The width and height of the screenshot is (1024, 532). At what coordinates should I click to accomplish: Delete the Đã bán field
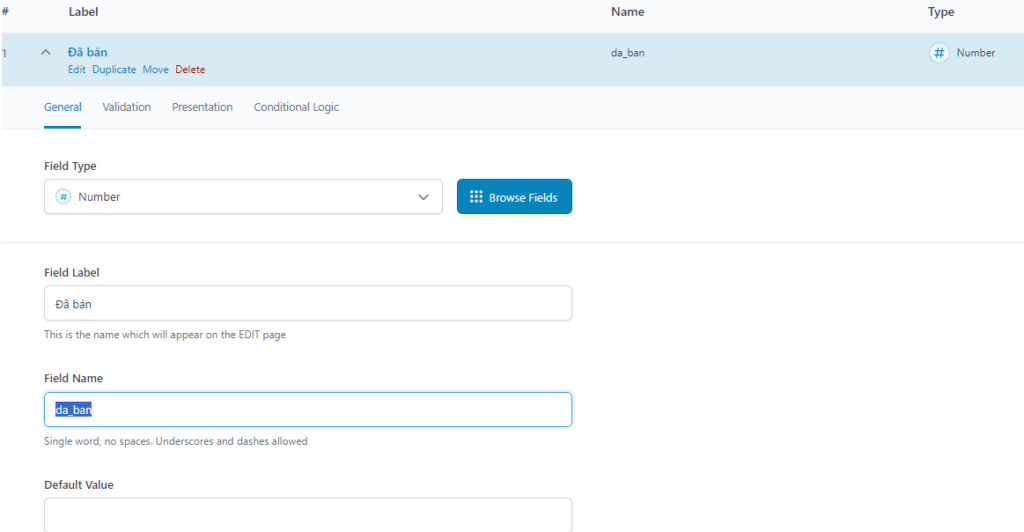[190, 70]
